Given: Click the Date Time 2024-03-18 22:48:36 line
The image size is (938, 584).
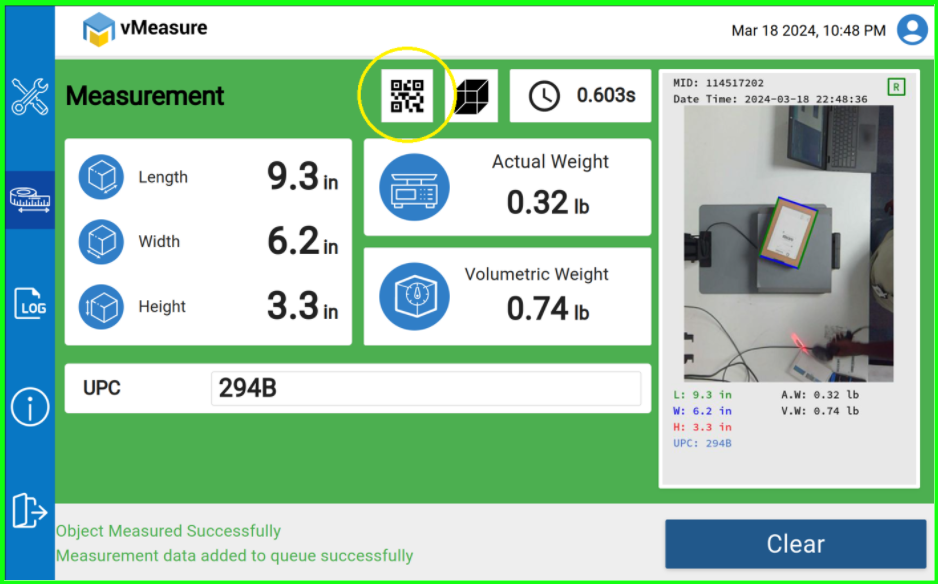Looking at the screenshot, I should [x=770, y=99].
